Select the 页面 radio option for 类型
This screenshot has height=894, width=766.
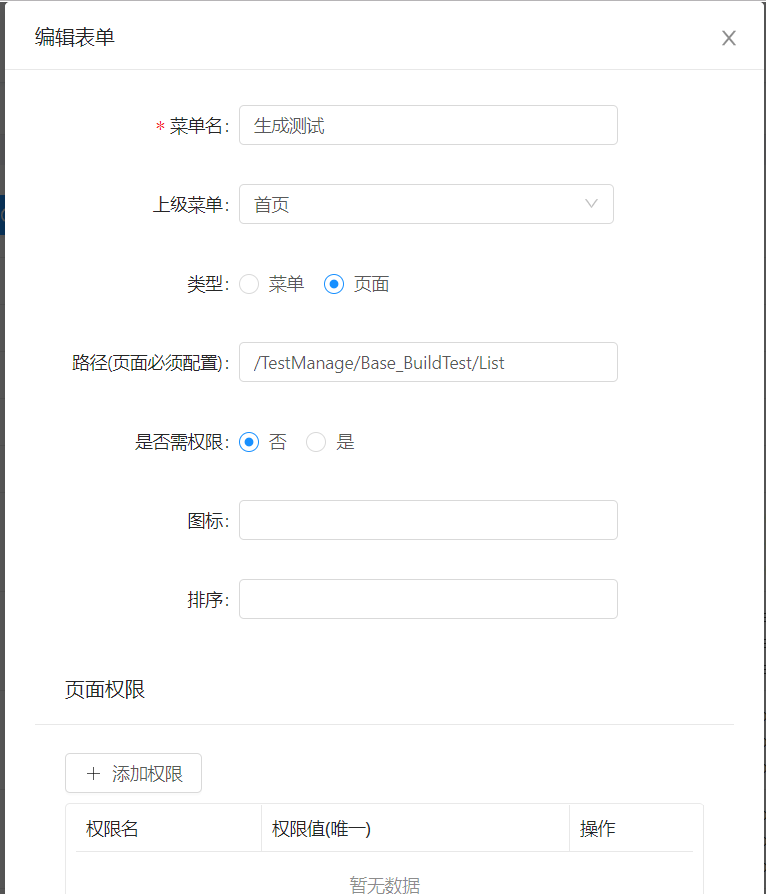pyautogui.click(x=334, y=284)
